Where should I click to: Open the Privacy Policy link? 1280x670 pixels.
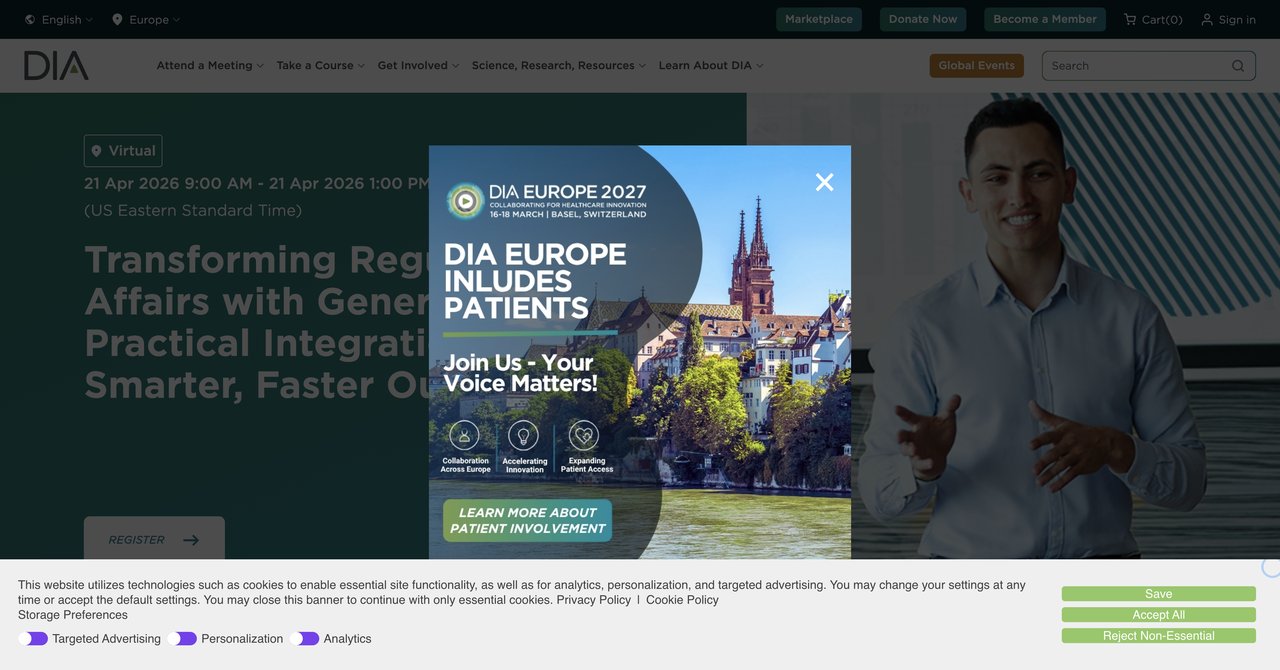(594, 600)
